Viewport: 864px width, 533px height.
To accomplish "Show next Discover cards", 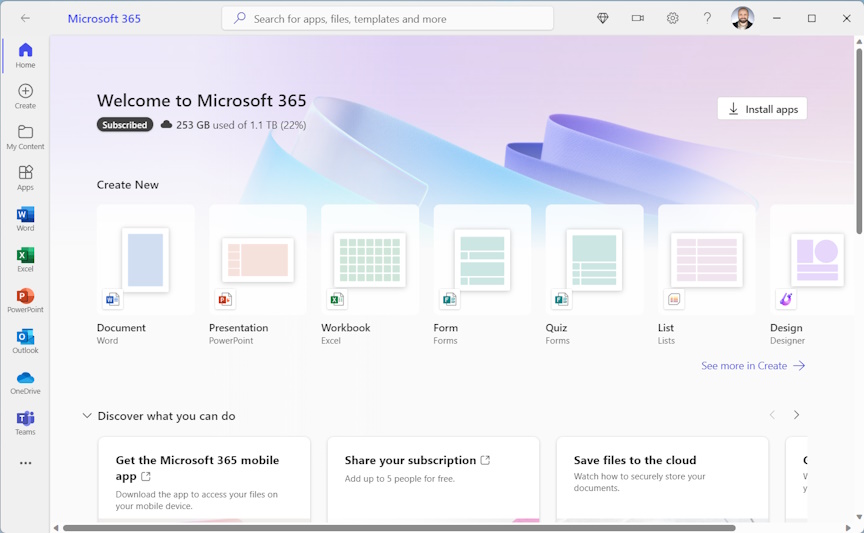I will (x=796, y=414).
